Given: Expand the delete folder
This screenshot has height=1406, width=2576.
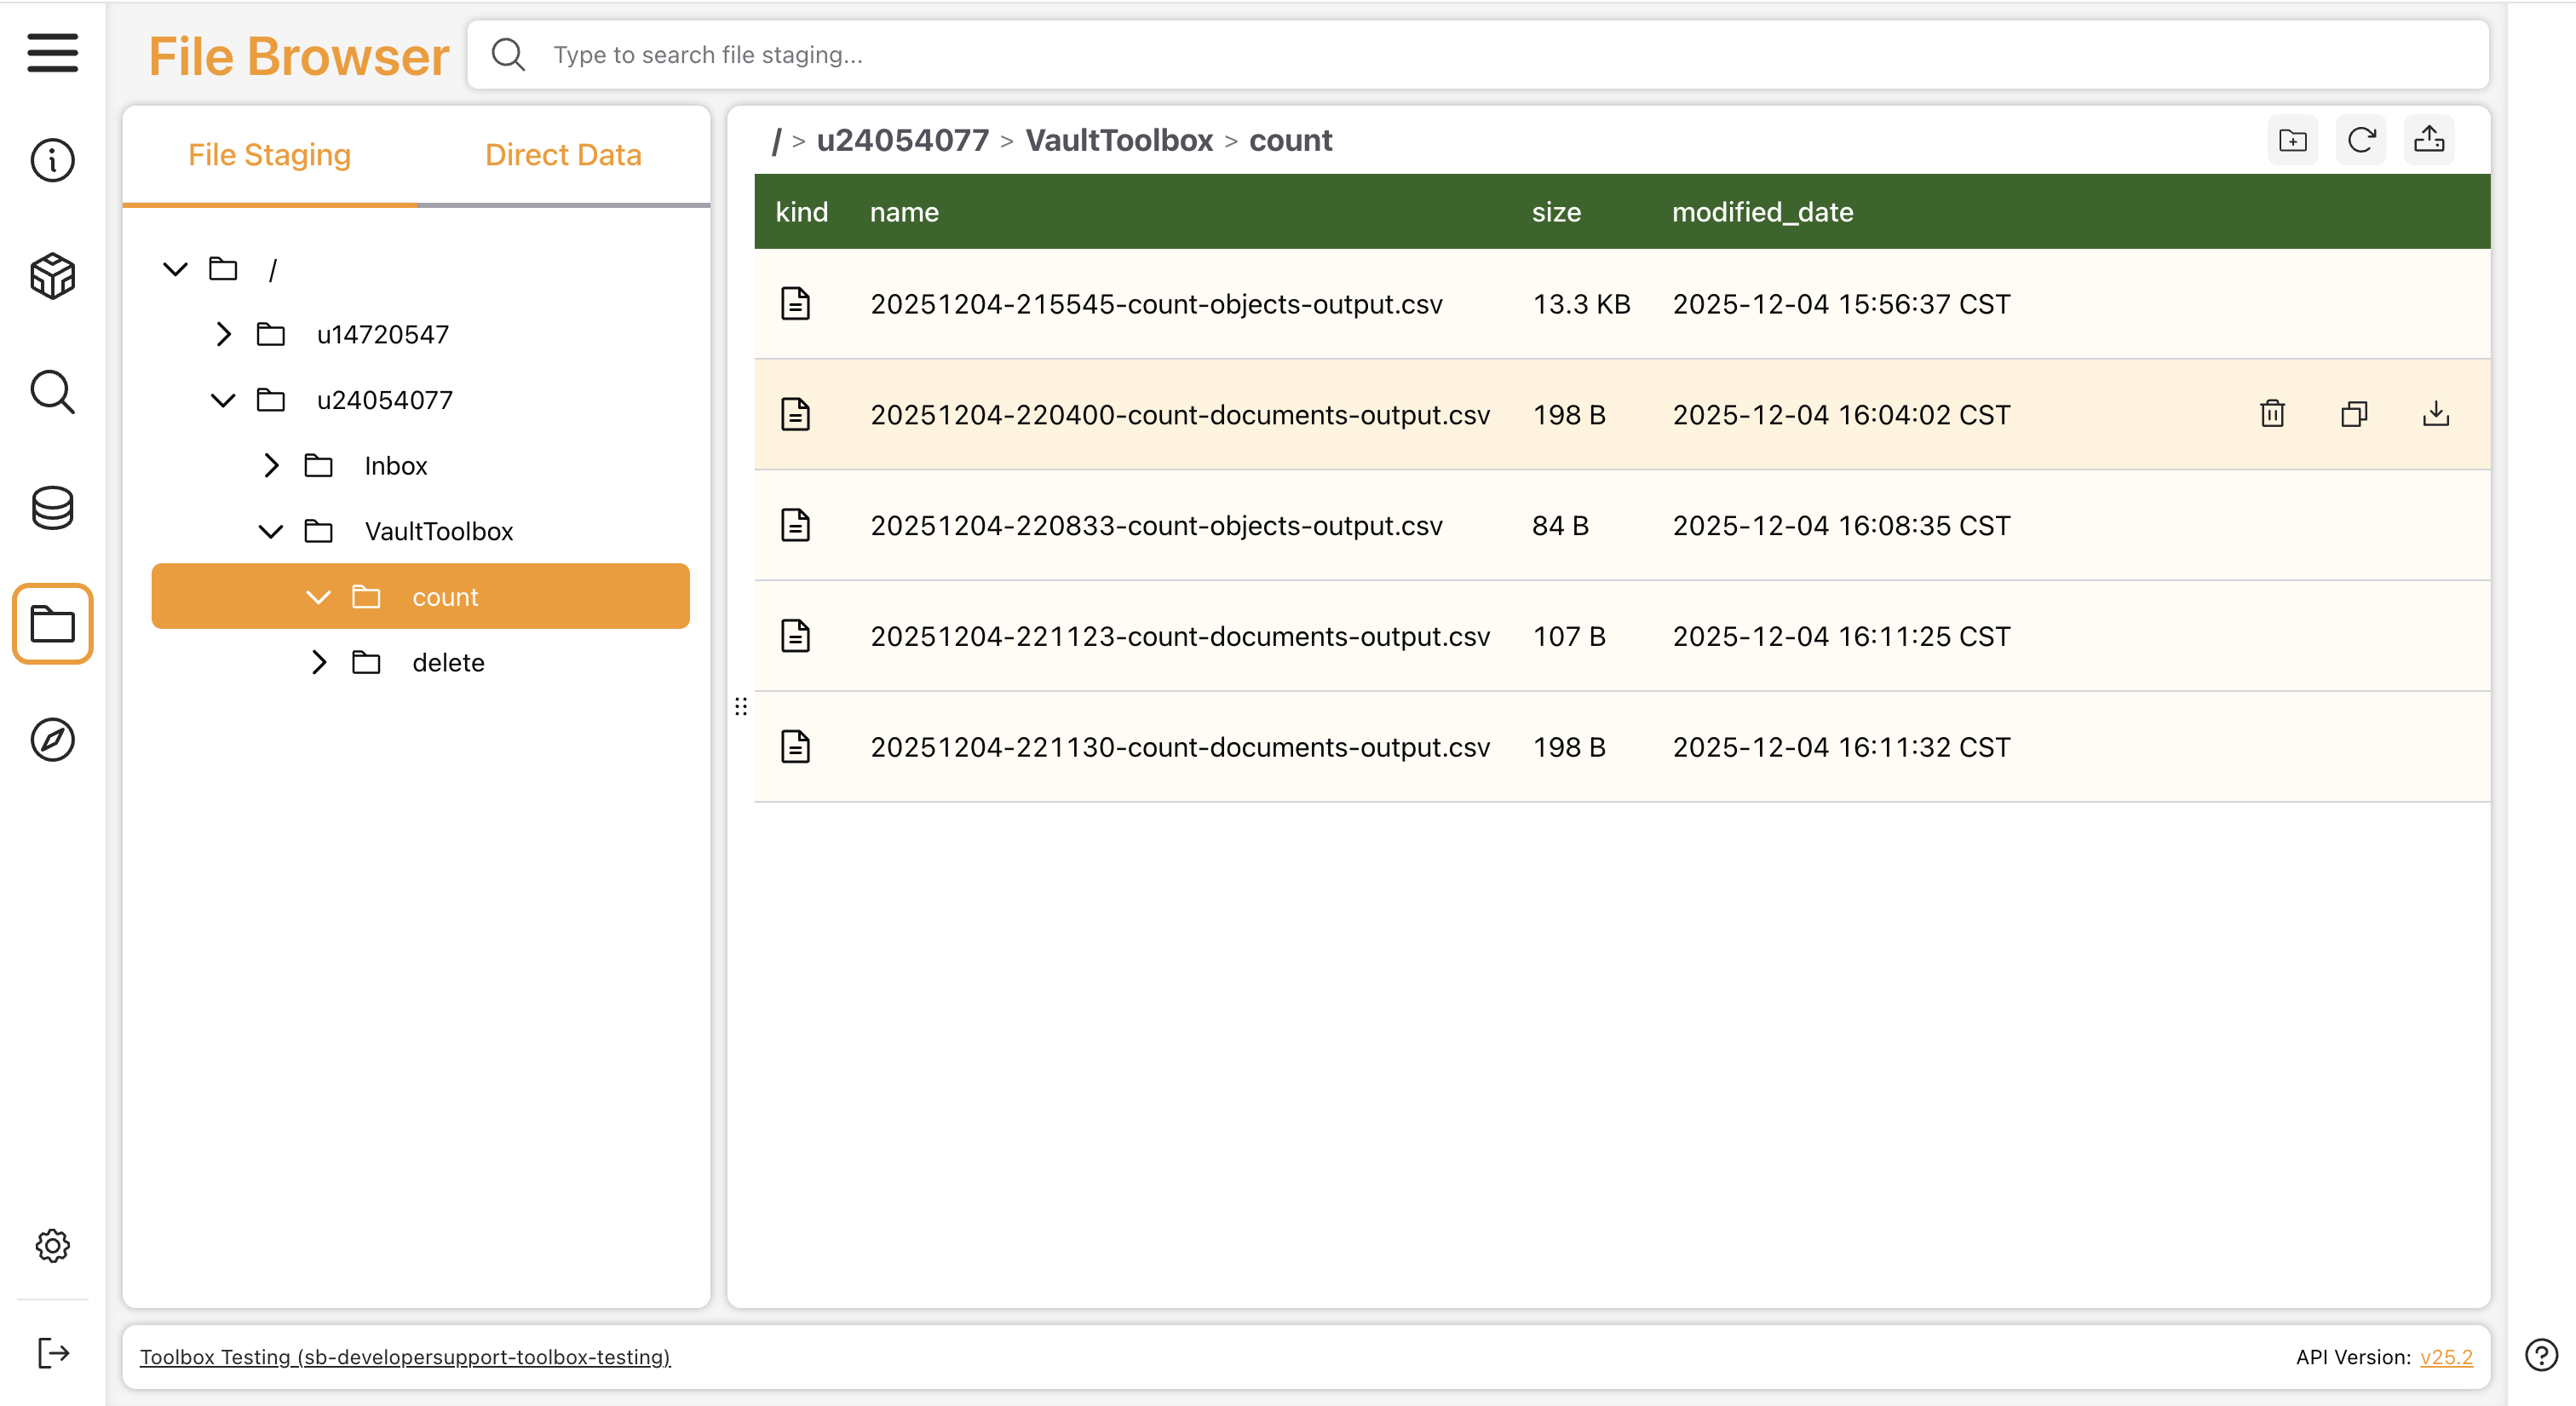Looking at the screenshot, I should [x=319, y=662].
